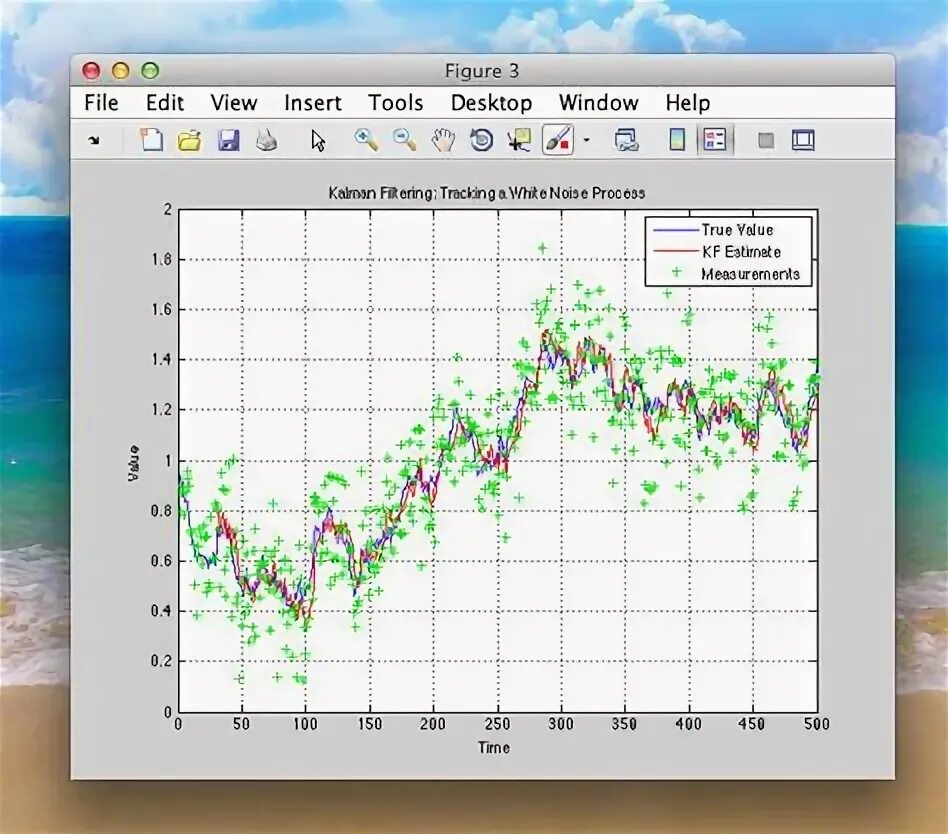Open the View menu
Image resolution: width=948 pixels, height=834 pixels.
[233, 103]
